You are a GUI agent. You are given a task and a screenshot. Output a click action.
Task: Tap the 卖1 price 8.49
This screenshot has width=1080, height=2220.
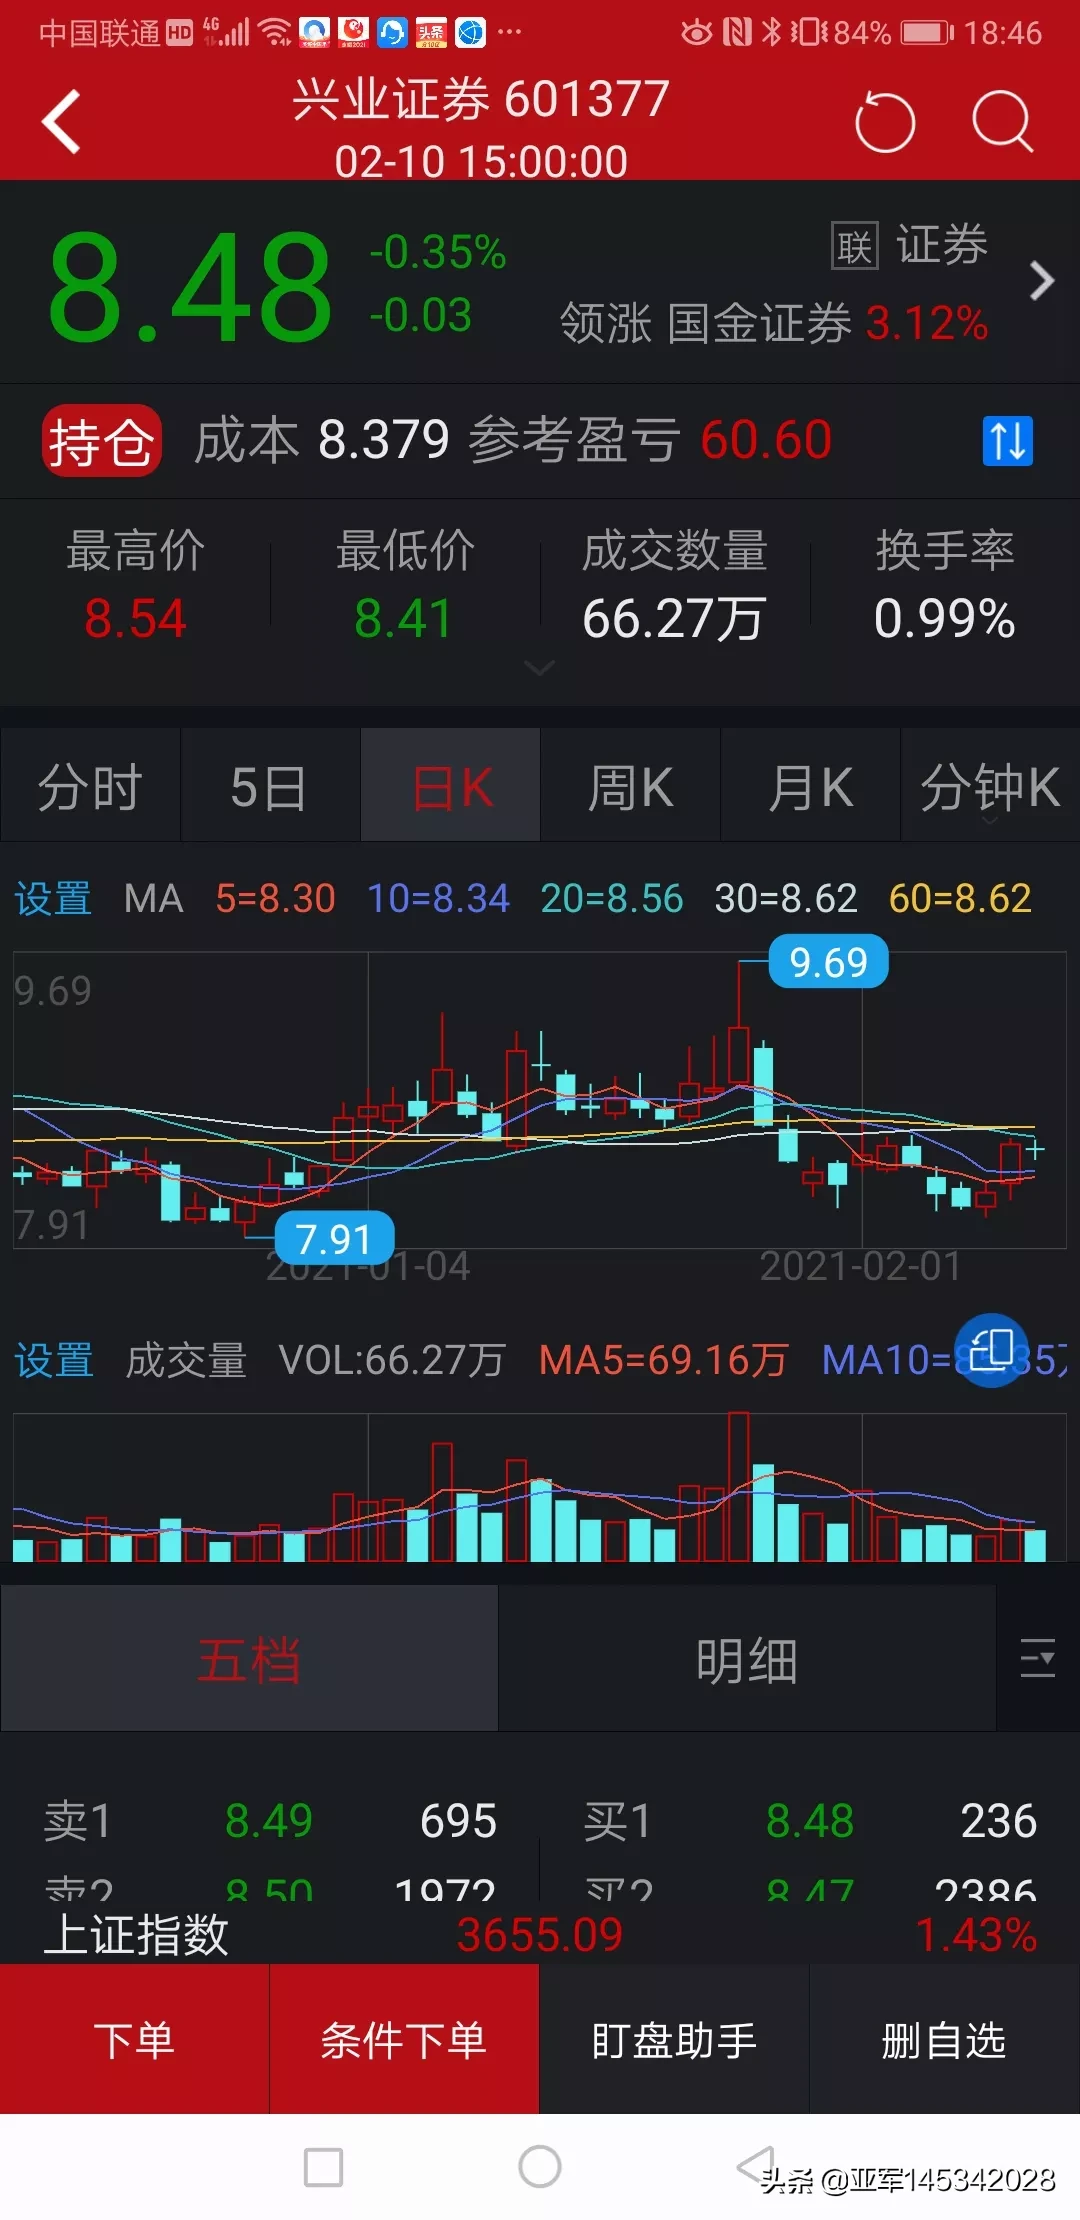[x=269, y=1820]
